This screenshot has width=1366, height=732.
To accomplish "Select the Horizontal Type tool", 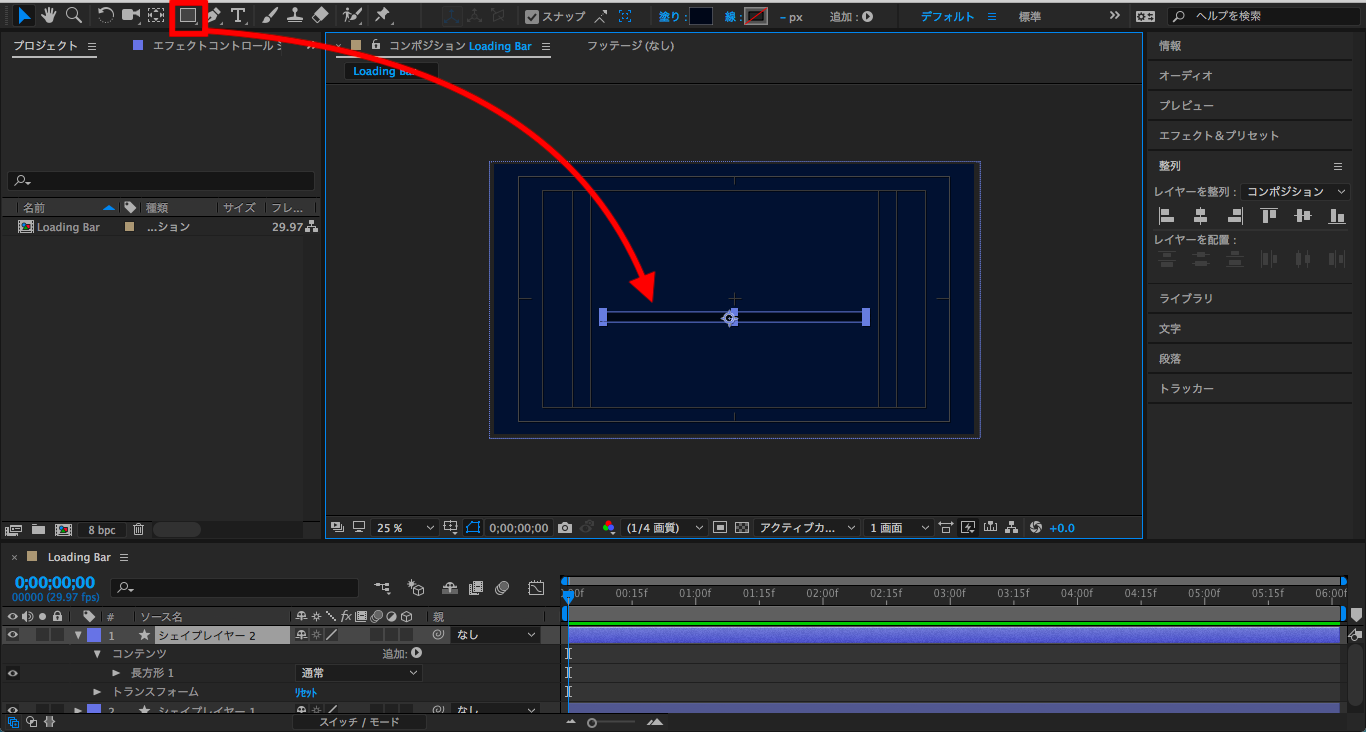I will click(x=238, y=16).
